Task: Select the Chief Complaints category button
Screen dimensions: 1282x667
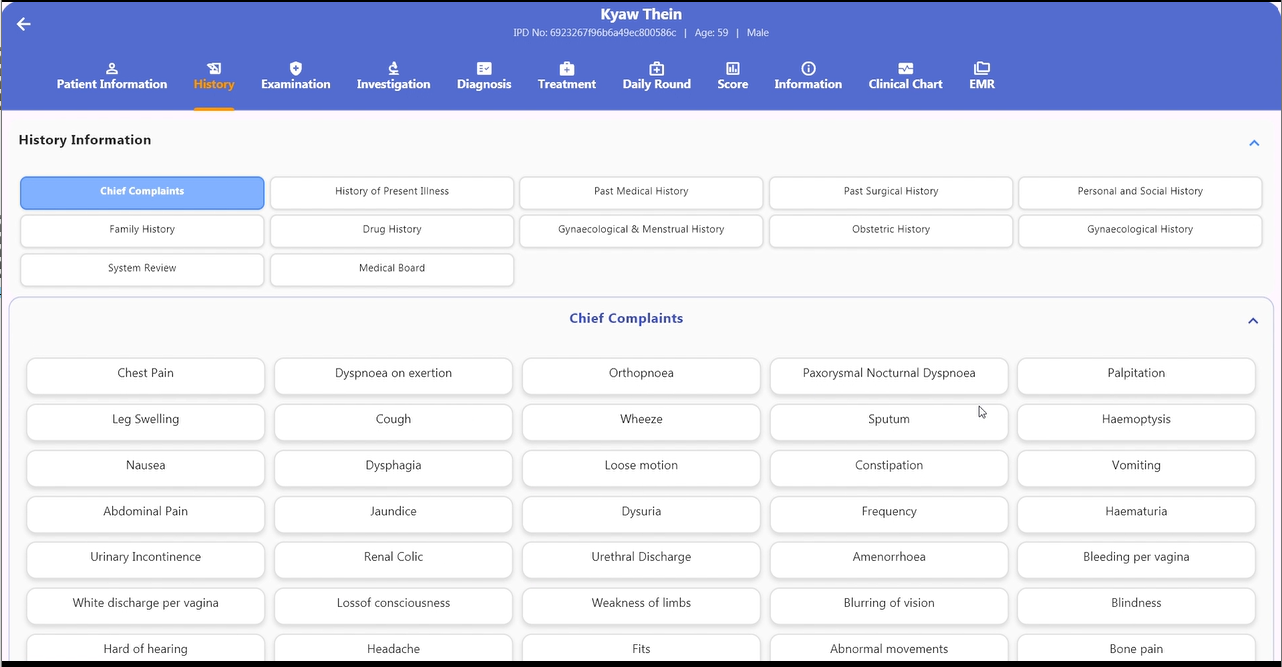Action: tap(142, 192)
